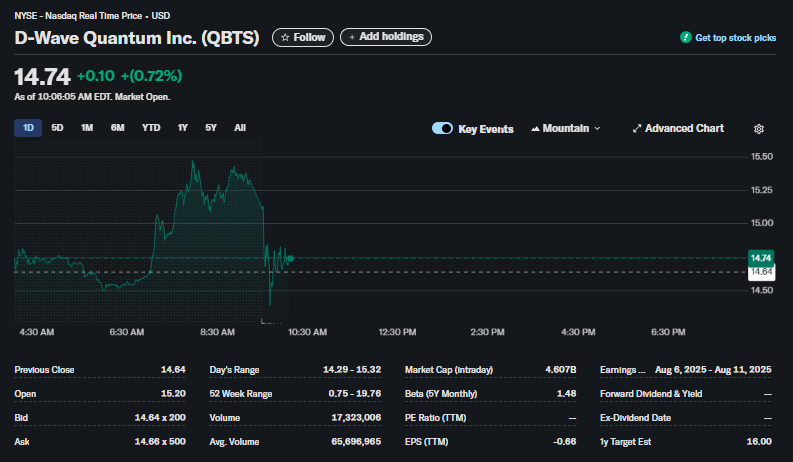
Task: Click Add holdings button
Action: (x=386, y=37)
